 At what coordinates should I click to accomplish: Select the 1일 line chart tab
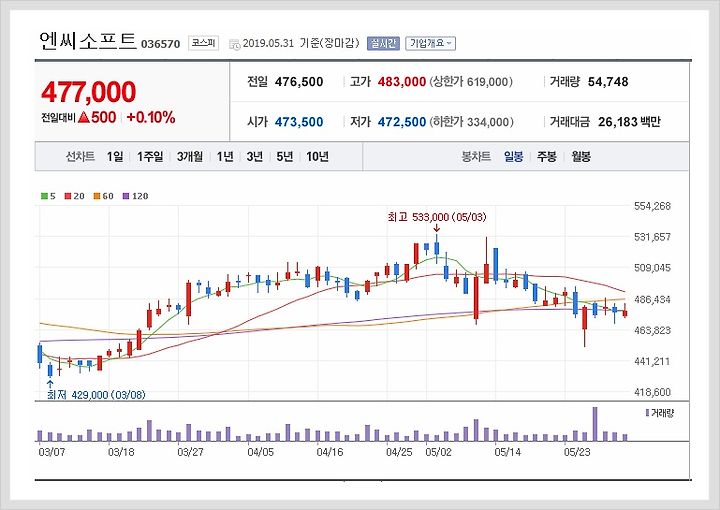pos(115,157)
